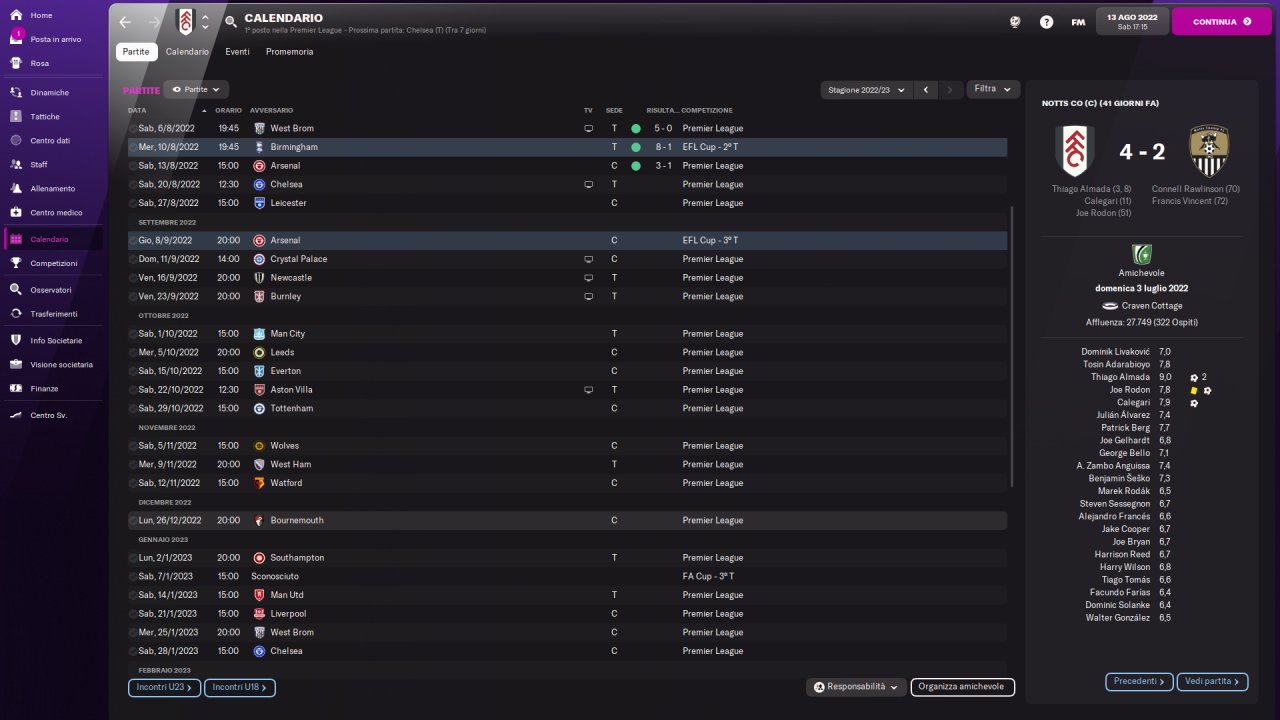1280x720 pixels.
Task: Open the Centro dati icon
Action: pos(16,140)
